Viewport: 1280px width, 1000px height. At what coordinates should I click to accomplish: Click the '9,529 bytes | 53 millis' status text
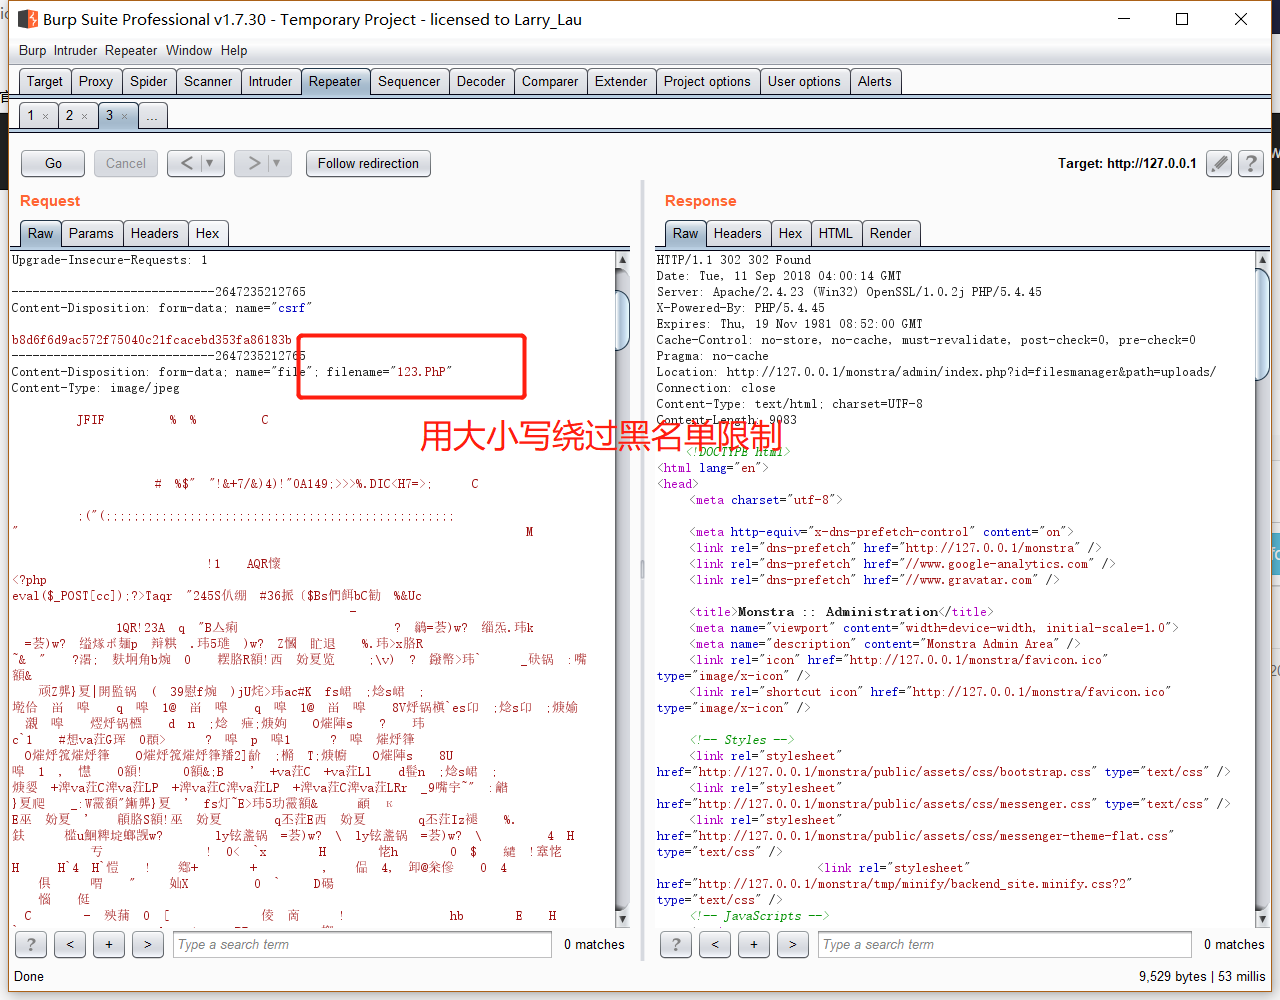pyautogui.click(x=1202, y=976)
